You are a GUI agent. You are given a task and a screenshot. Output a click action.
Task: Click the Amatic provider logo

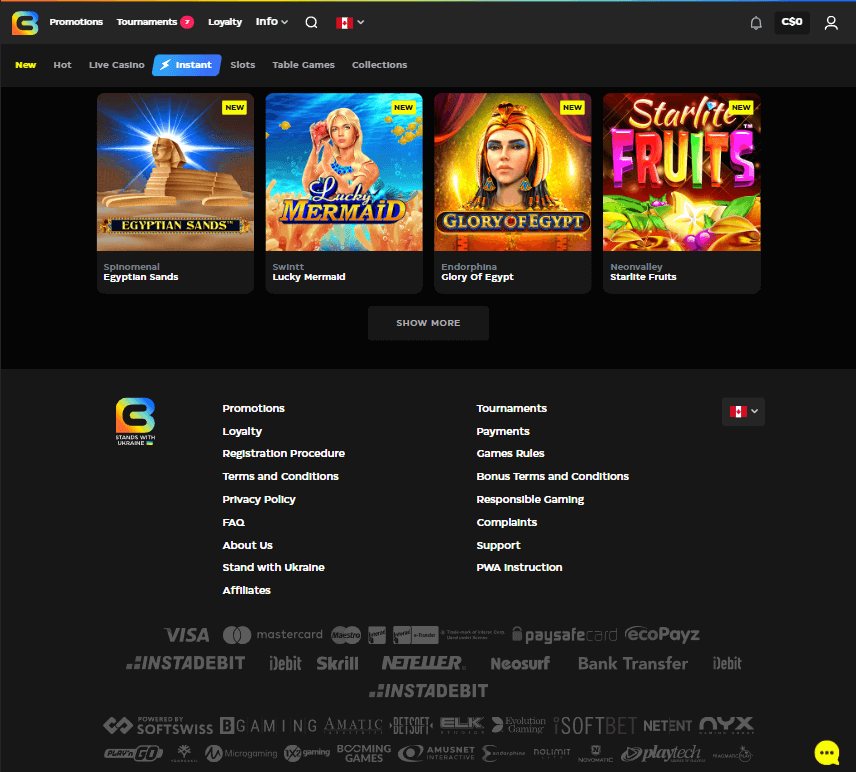point(353,726)
